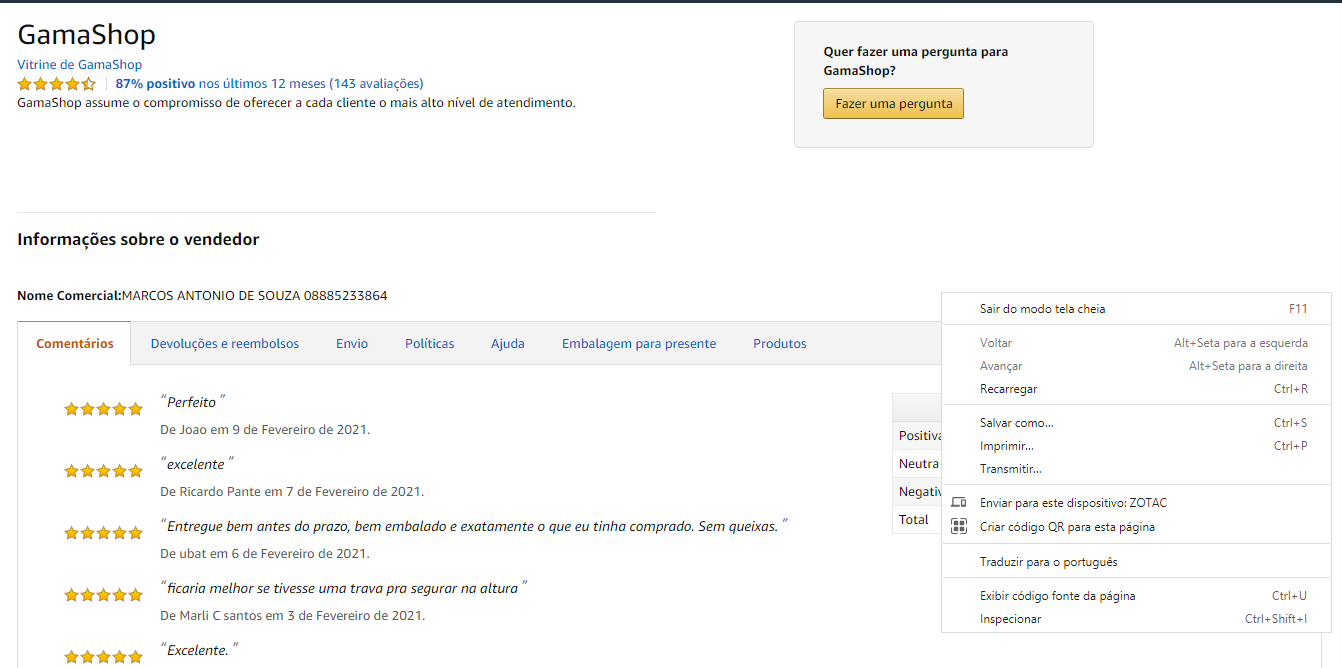Choose Sair do modo tela cheia
1342x668 pixels.
click(x=1042, y=309)
